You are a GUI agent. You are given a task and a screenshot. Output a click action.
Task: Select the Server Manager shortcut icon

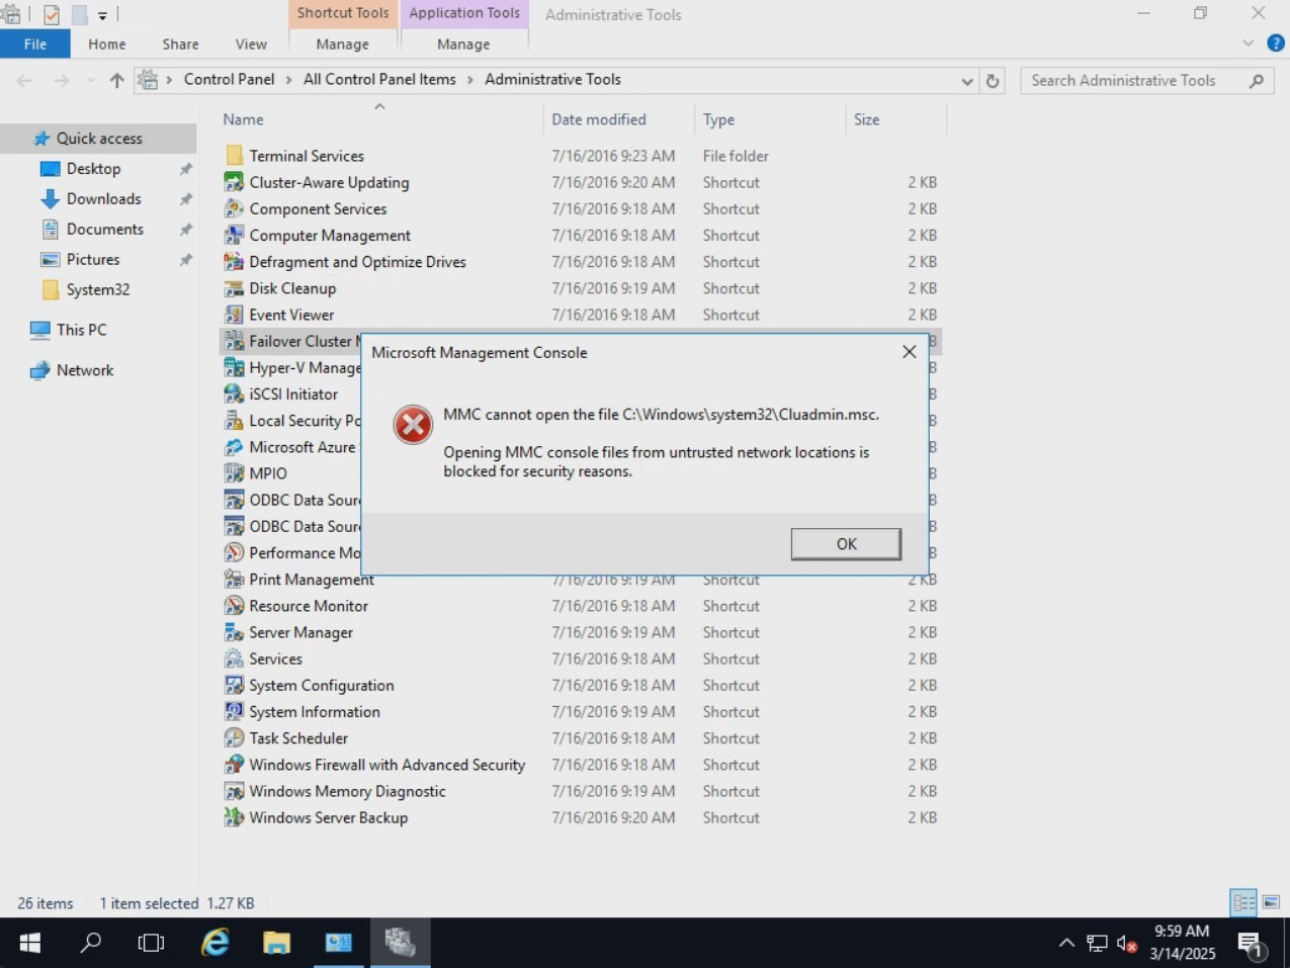pos(234,633)
